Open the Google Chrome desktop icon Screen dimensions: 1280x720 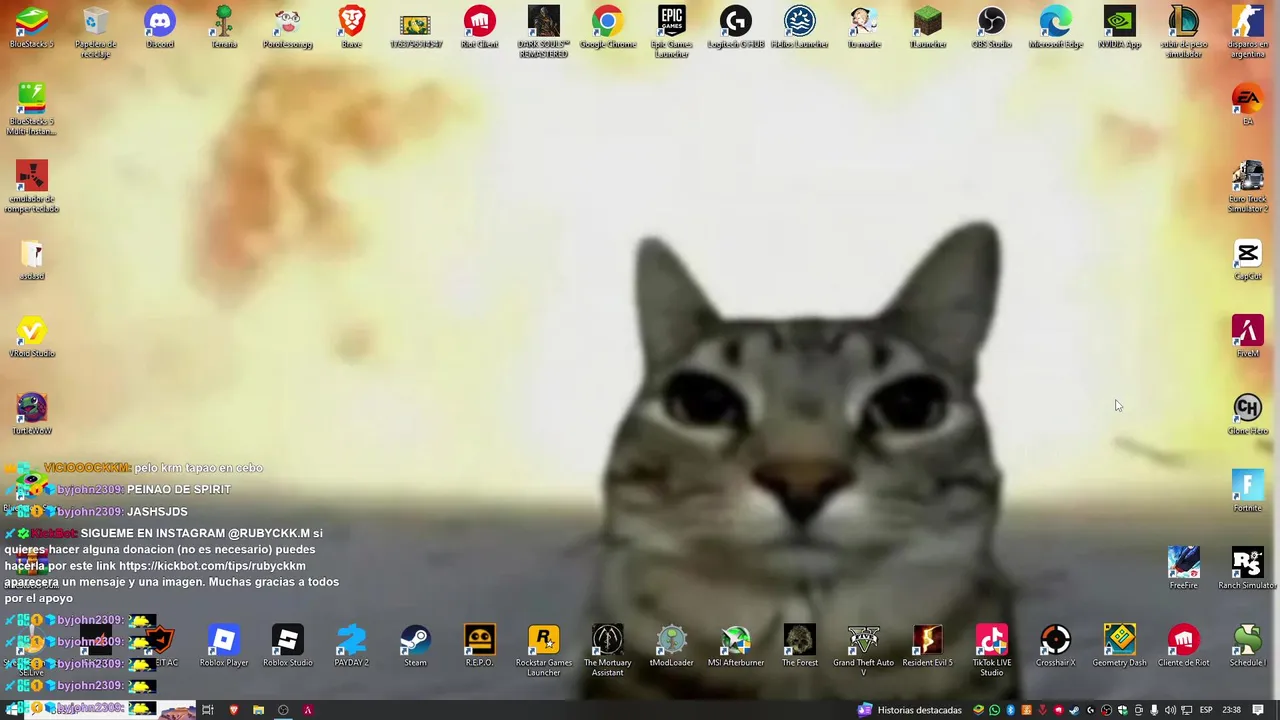[x=608, y=28]
